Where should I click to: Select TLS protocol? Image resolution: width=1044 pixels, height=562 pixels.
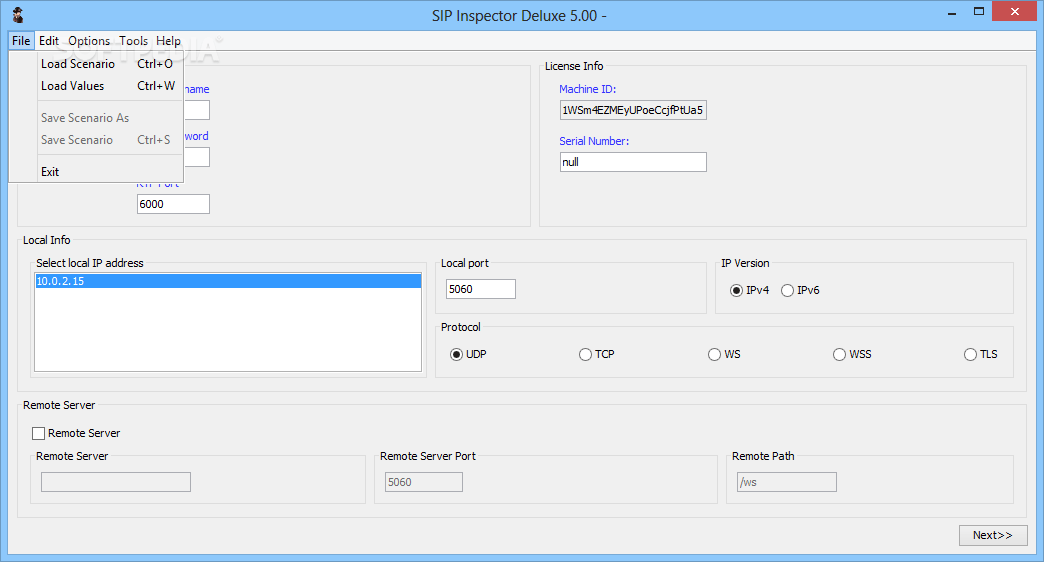point(970,354)
